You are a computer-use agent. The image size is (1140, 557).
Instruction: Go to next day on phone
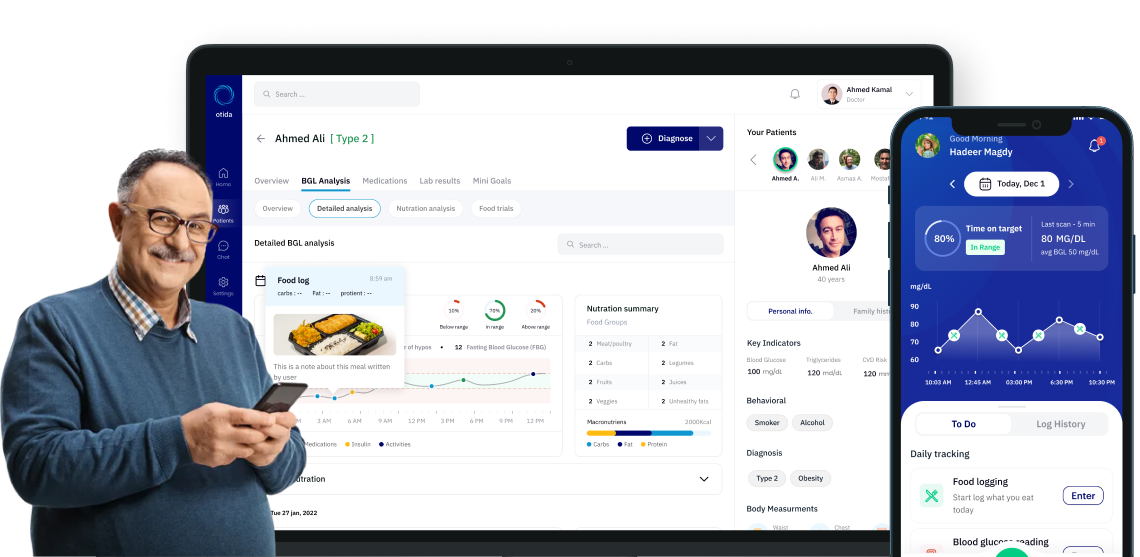pyautogui.click(x=1070, y=185)
